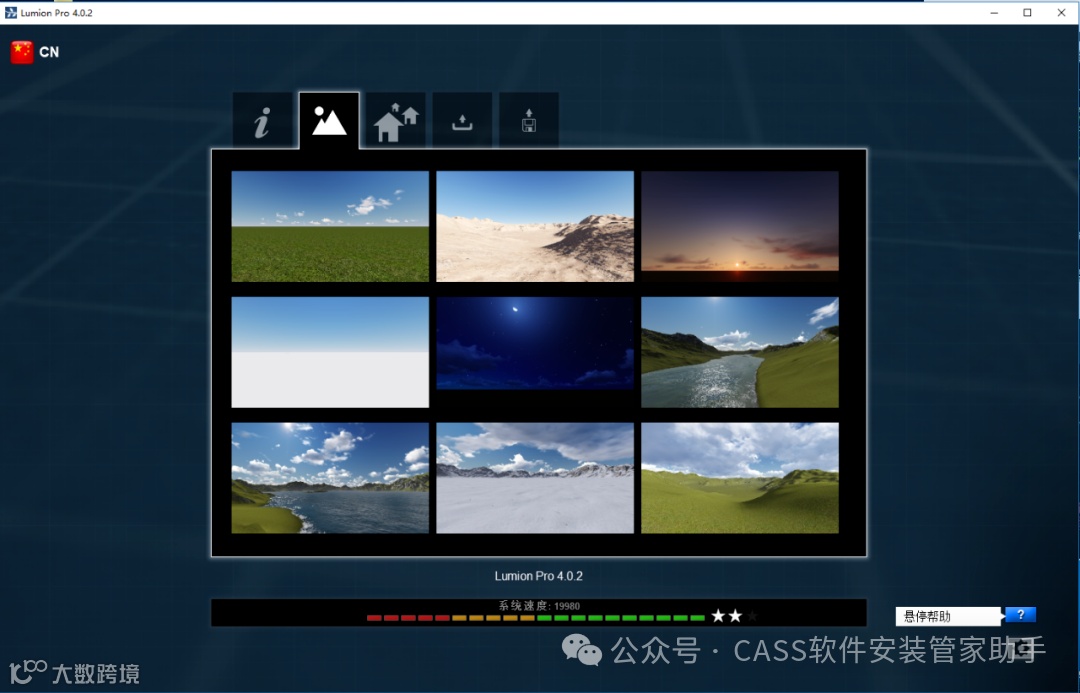
Task: Close the Lumion Pro window
Action: [1061, 12]
